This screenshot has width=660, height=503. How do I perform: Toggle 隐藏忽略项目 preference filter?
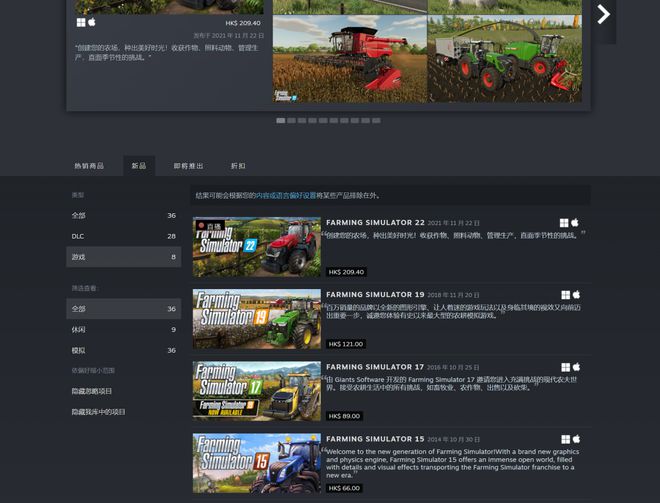pos(92,391)
